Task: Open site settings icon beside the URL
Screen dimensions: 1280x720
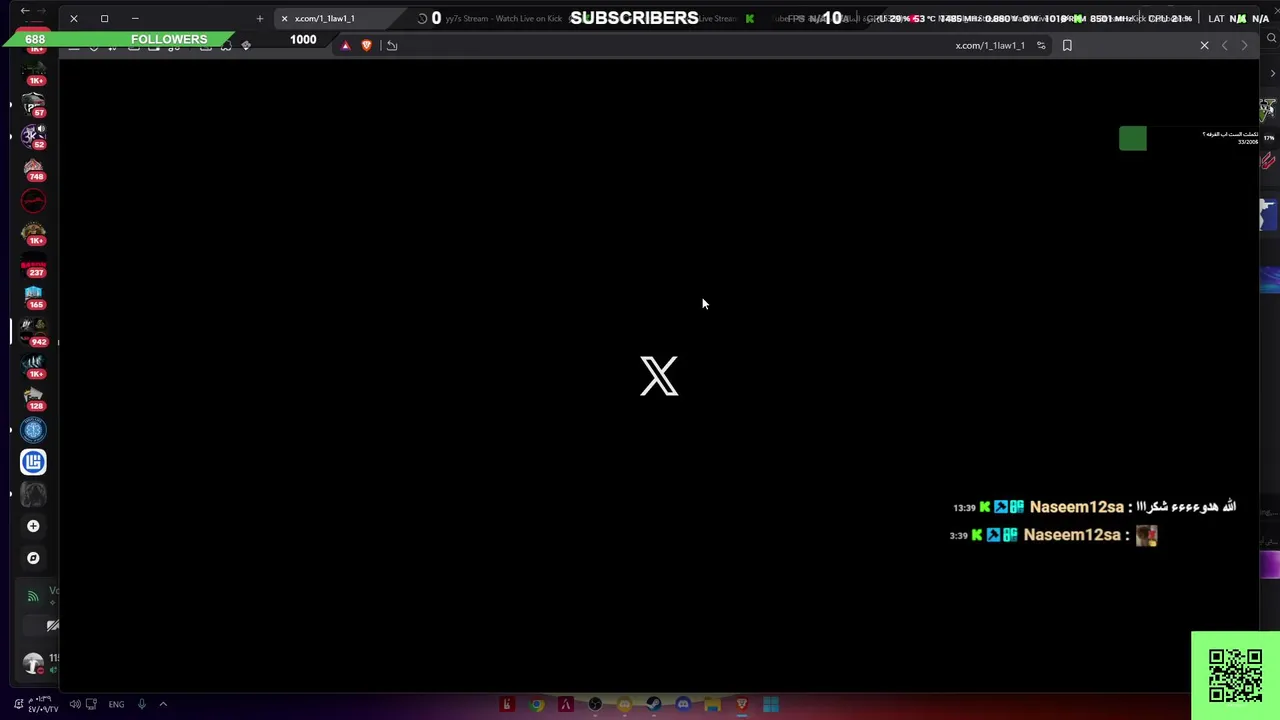Action: pyautogui.click(x=1041, y=45)
